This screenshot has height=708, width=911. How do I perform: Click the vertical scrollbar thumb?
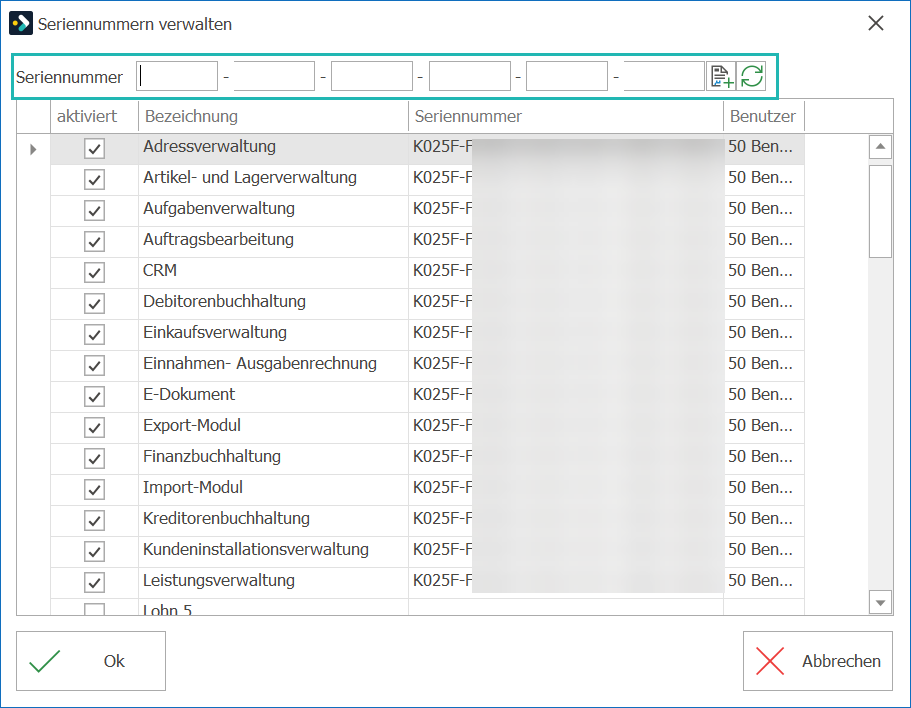[880, 211]
